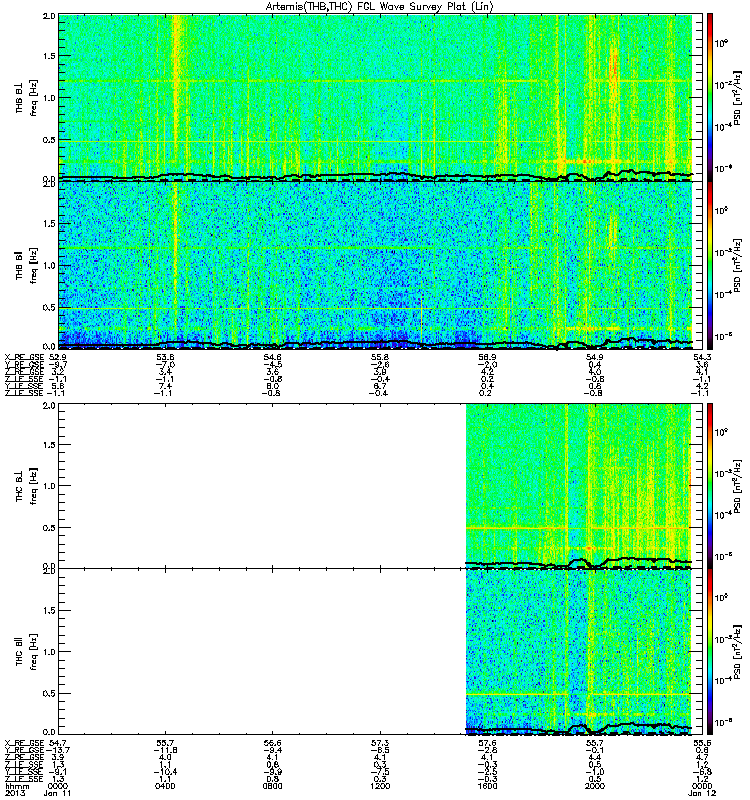750x800 pixels.
Task: Click the '2.0' frequency tick of THB B⊥ panel
Action: coord(49,16)
